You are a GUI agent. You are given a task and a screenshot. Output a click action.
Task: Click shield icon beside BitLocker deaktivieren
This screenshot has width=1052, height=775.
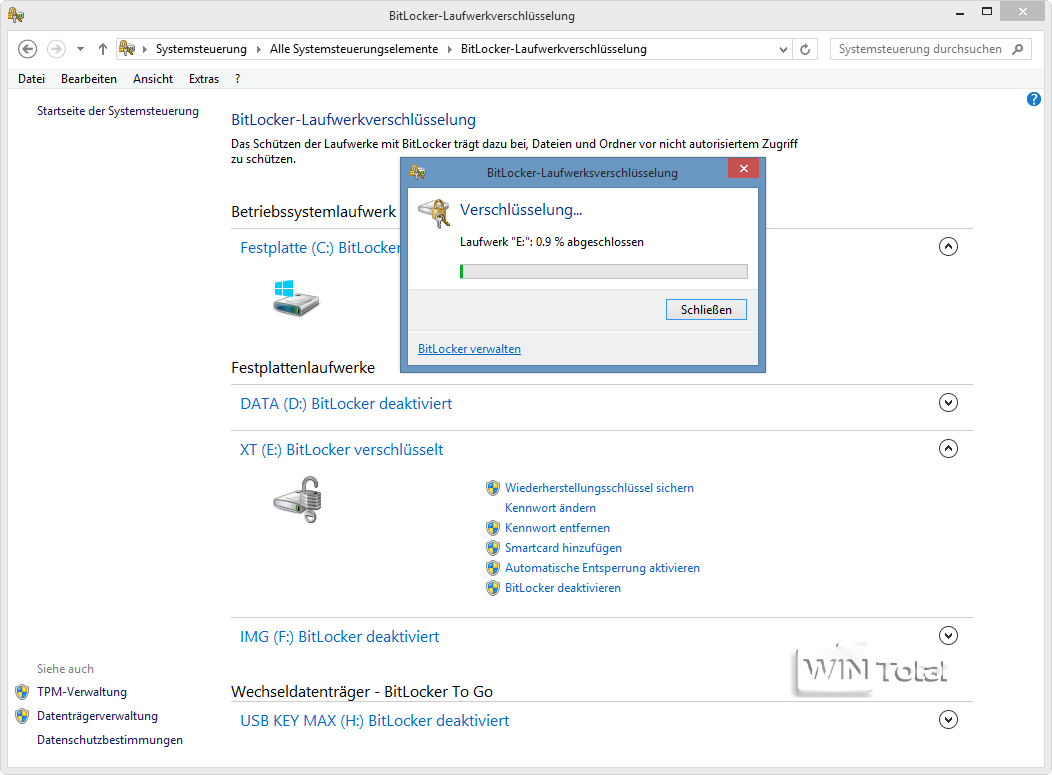(x=493, y=588)
